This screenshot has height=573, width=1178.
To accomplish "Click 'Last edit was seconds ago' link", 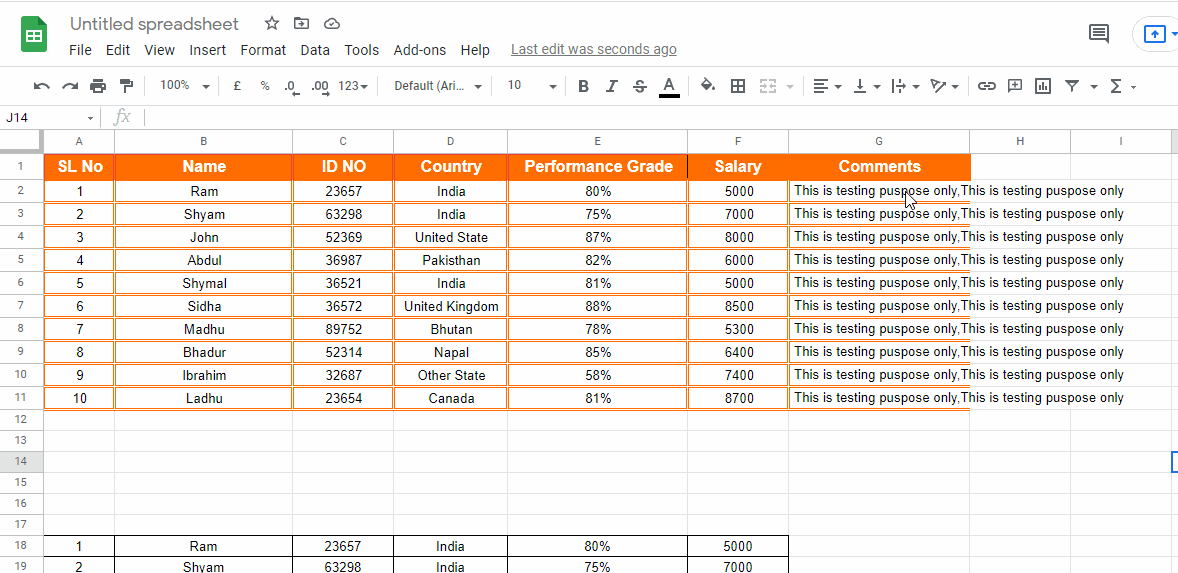I will [x=594, y=50].
